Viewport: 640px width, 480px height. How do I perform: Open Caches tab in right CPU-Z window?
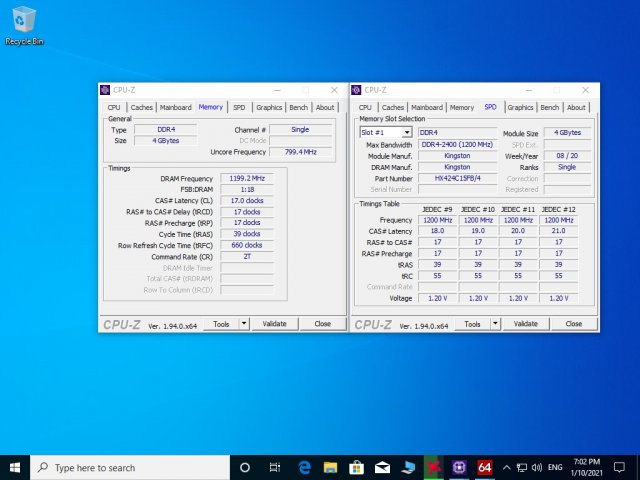393,107
